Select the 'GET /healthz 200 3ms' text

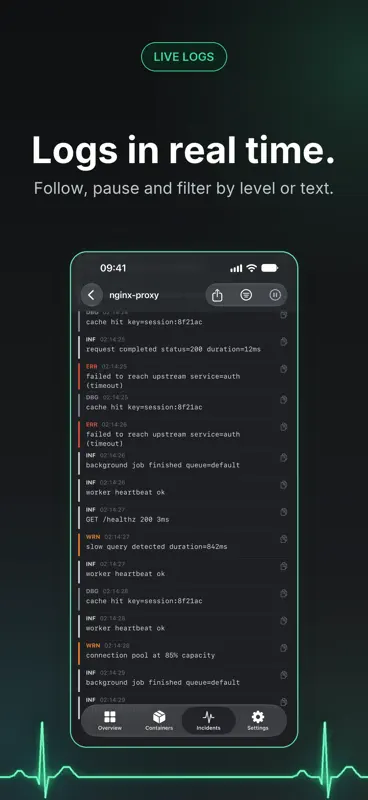pos(127,519)
